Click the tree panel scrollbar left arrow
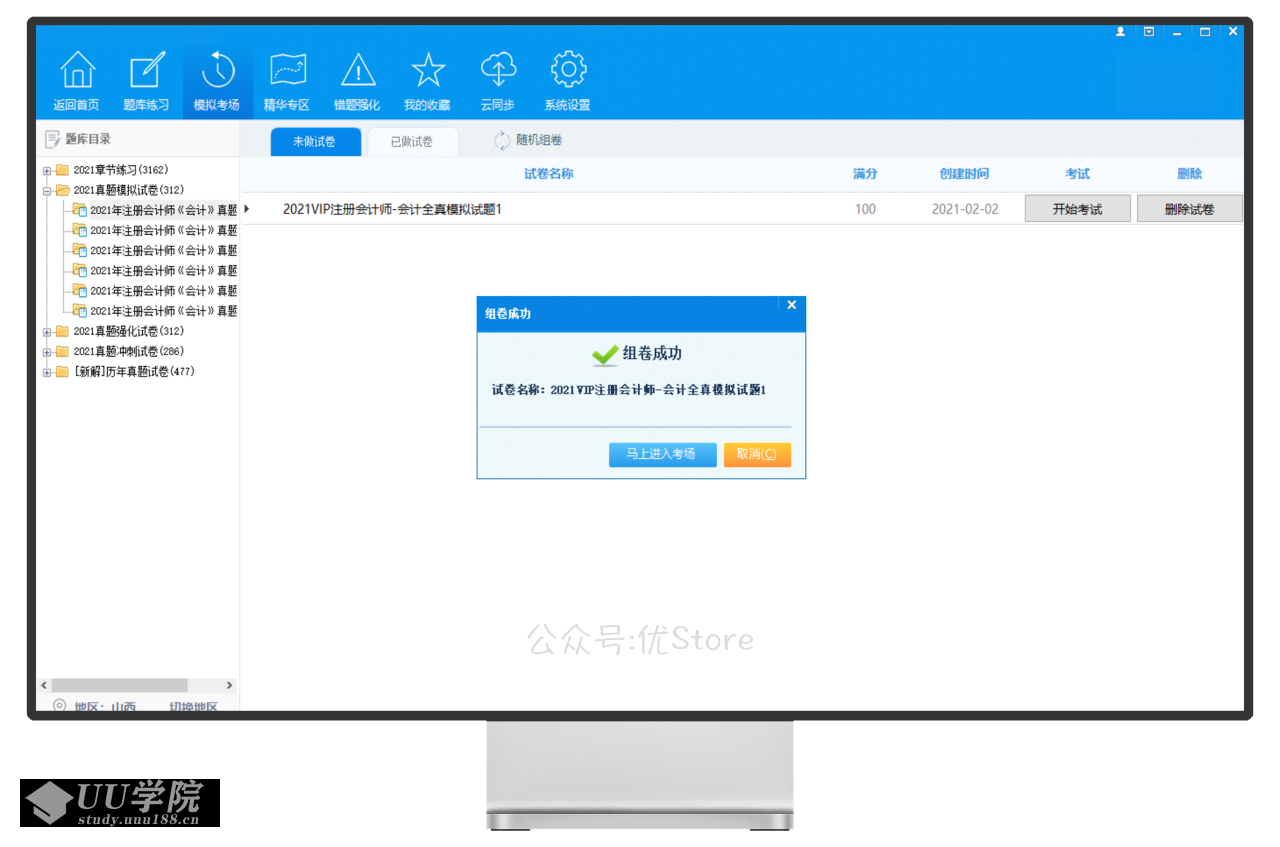The width and height of the screenshot is (1280, 847). tap(44, 685)
